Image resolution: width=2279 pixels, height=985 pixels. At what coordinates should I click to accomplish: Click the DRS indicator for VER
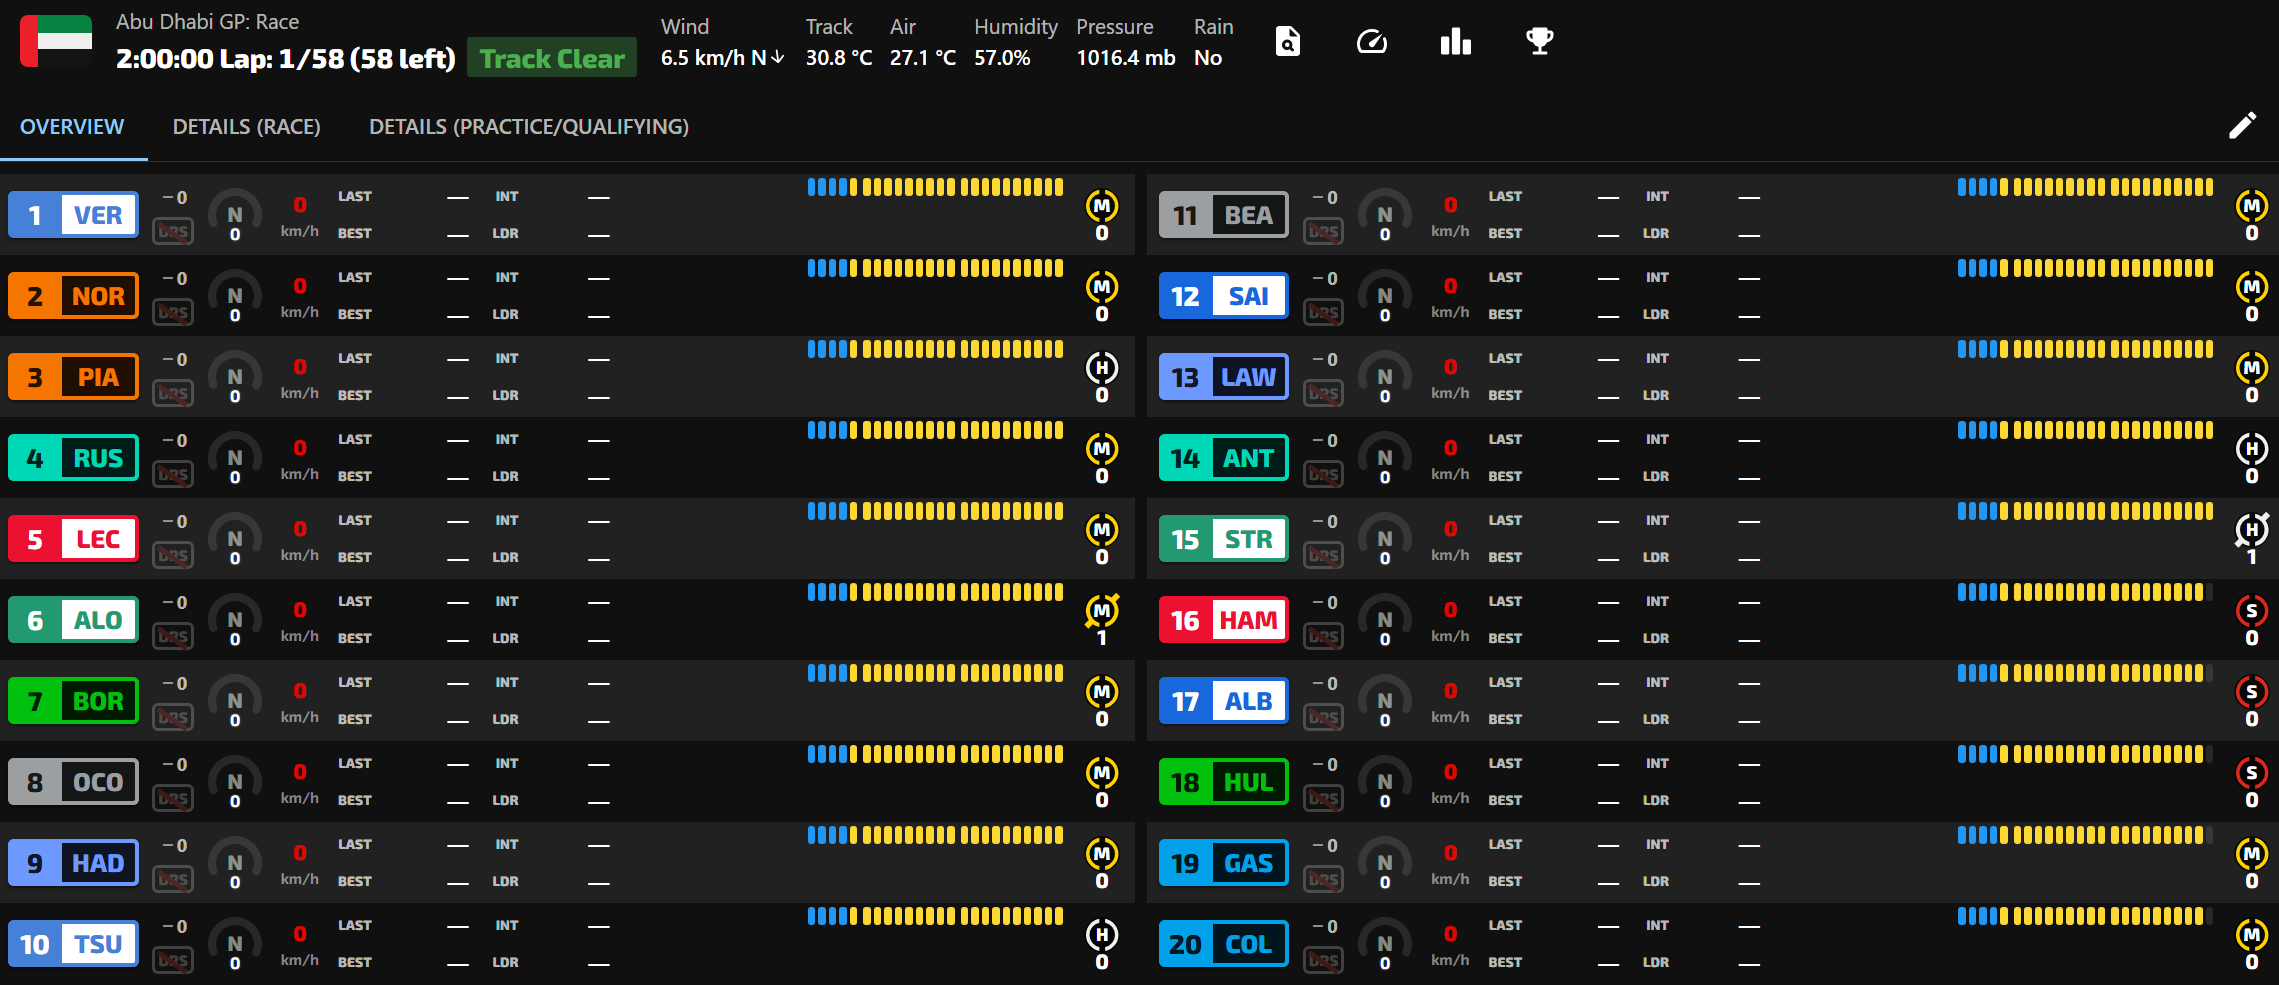pyautogui.click(x=173, y=232)
